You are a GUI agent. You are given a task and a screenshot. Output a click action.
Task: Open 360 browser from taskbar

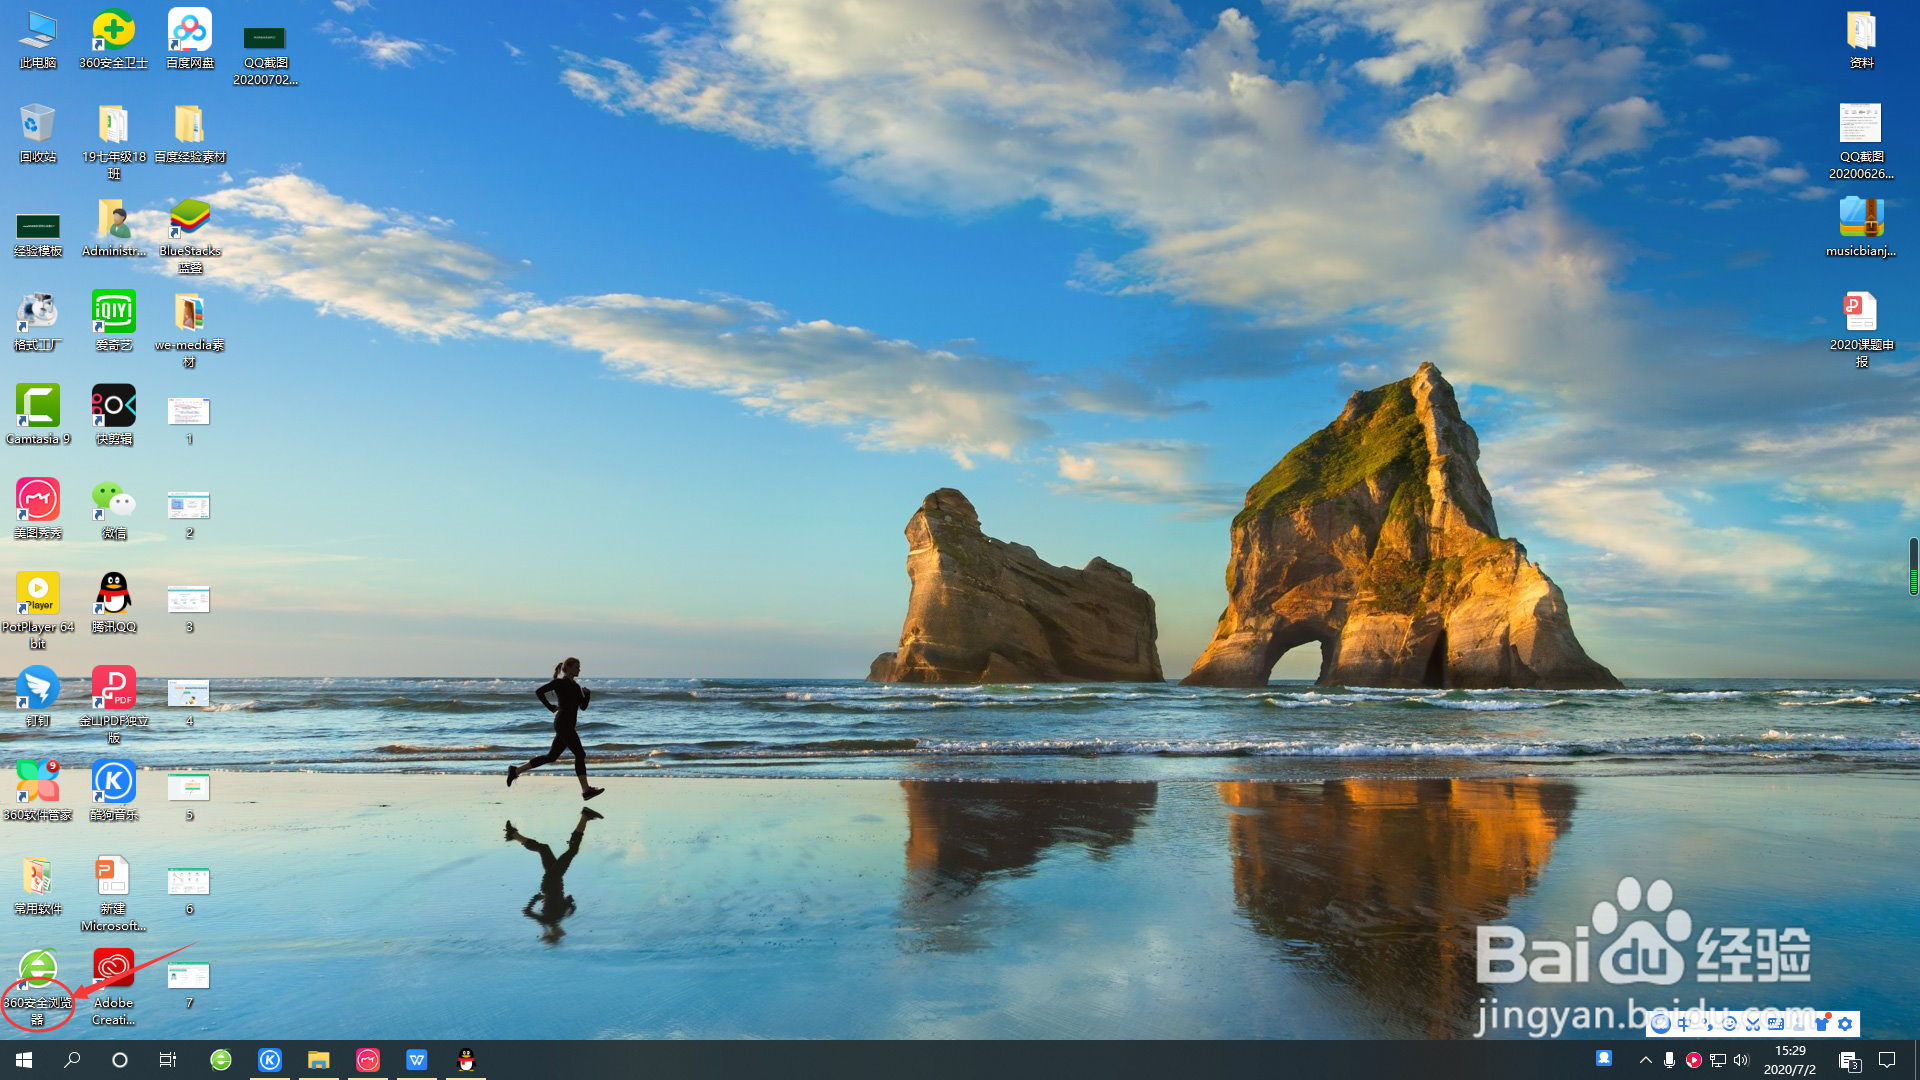pyautogui.click(x=221, y=1060)
